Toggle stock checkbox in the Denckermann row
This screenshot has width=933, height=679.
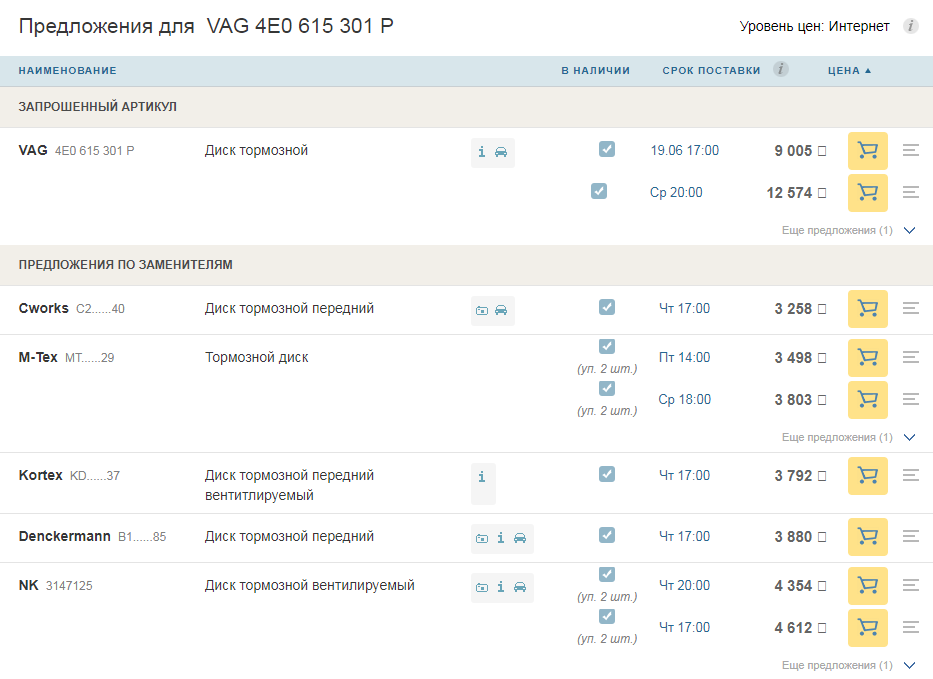coord(607,535)
